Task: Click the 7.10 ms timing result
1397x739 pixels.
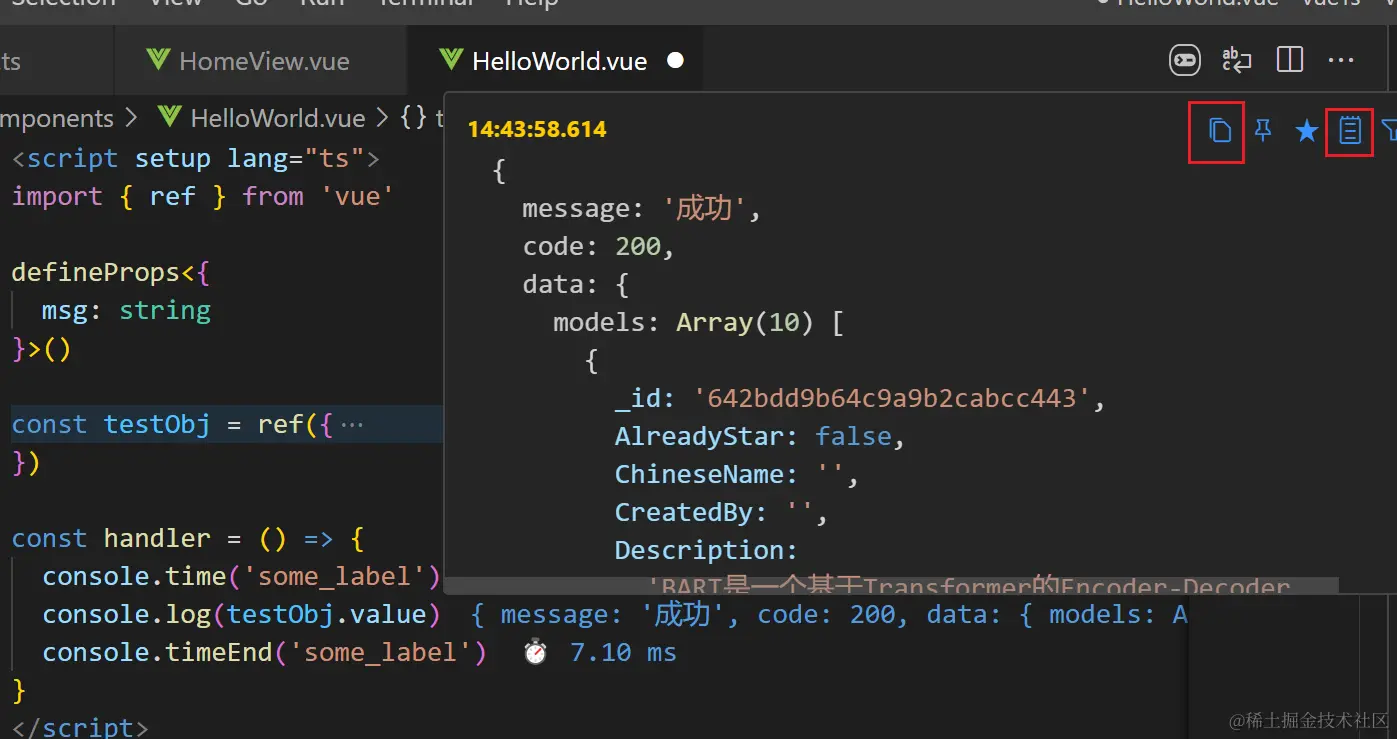Action: coord(623,653)
